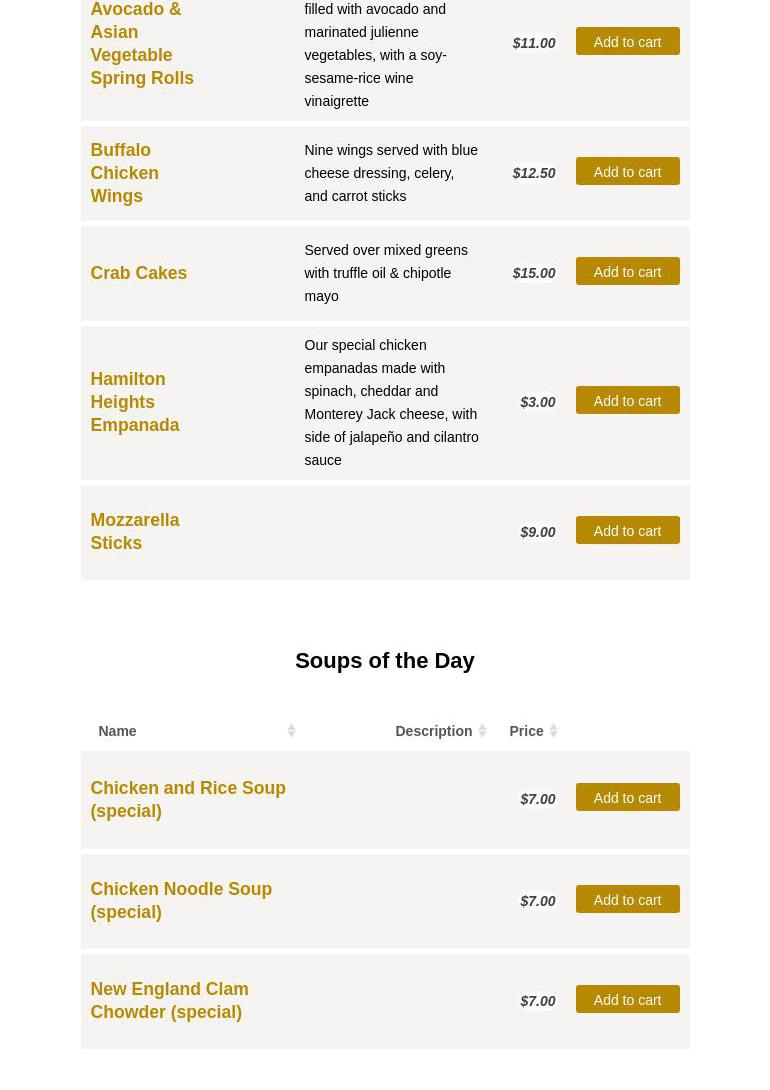Open the Mozzarella Sticks product link
Image resolution: width=770 pixels, height=1090 pixels.
click(x=134, y=531)
